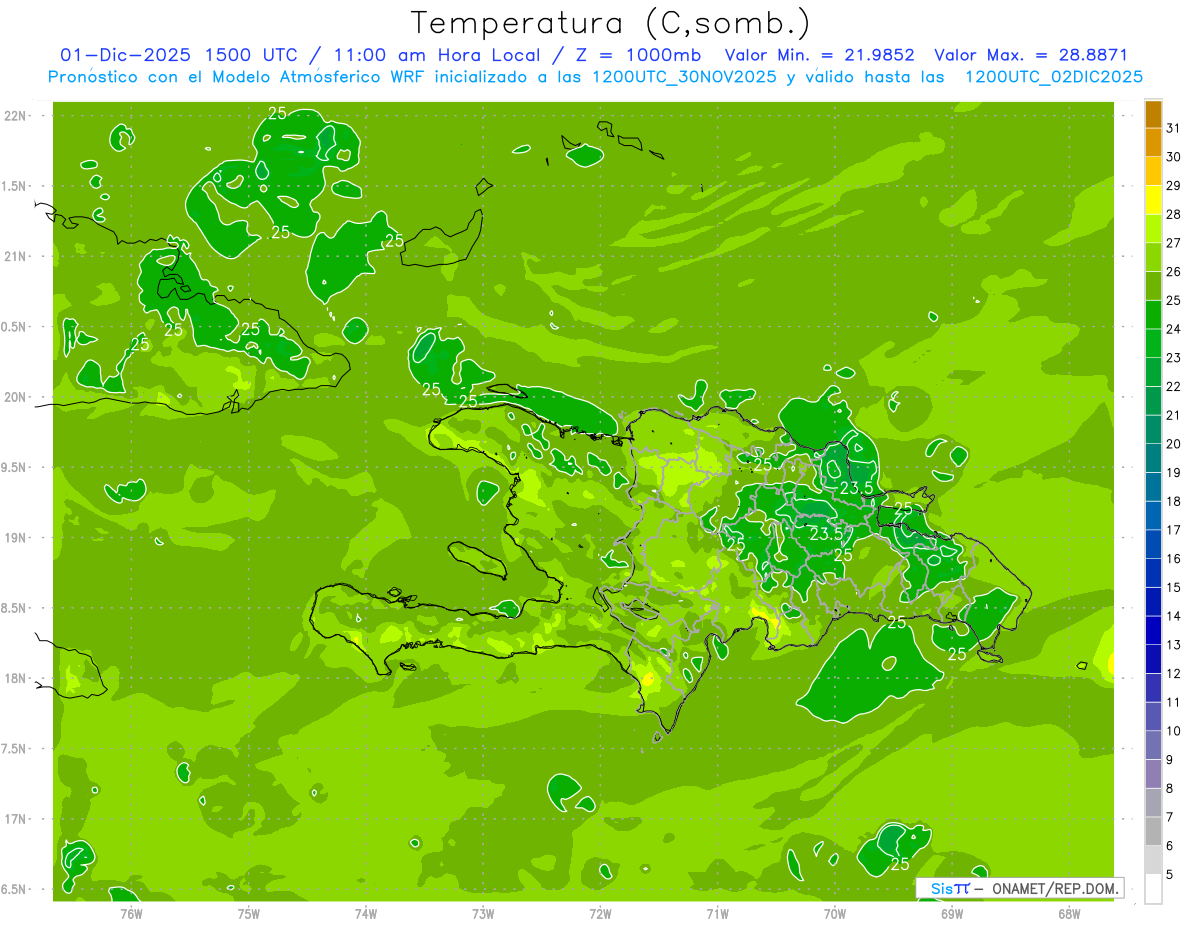Viewport: 1200px width, 927px height.
Task: Pick the blue swatch between legend 16 and 17
Action: coord(1153,545)
